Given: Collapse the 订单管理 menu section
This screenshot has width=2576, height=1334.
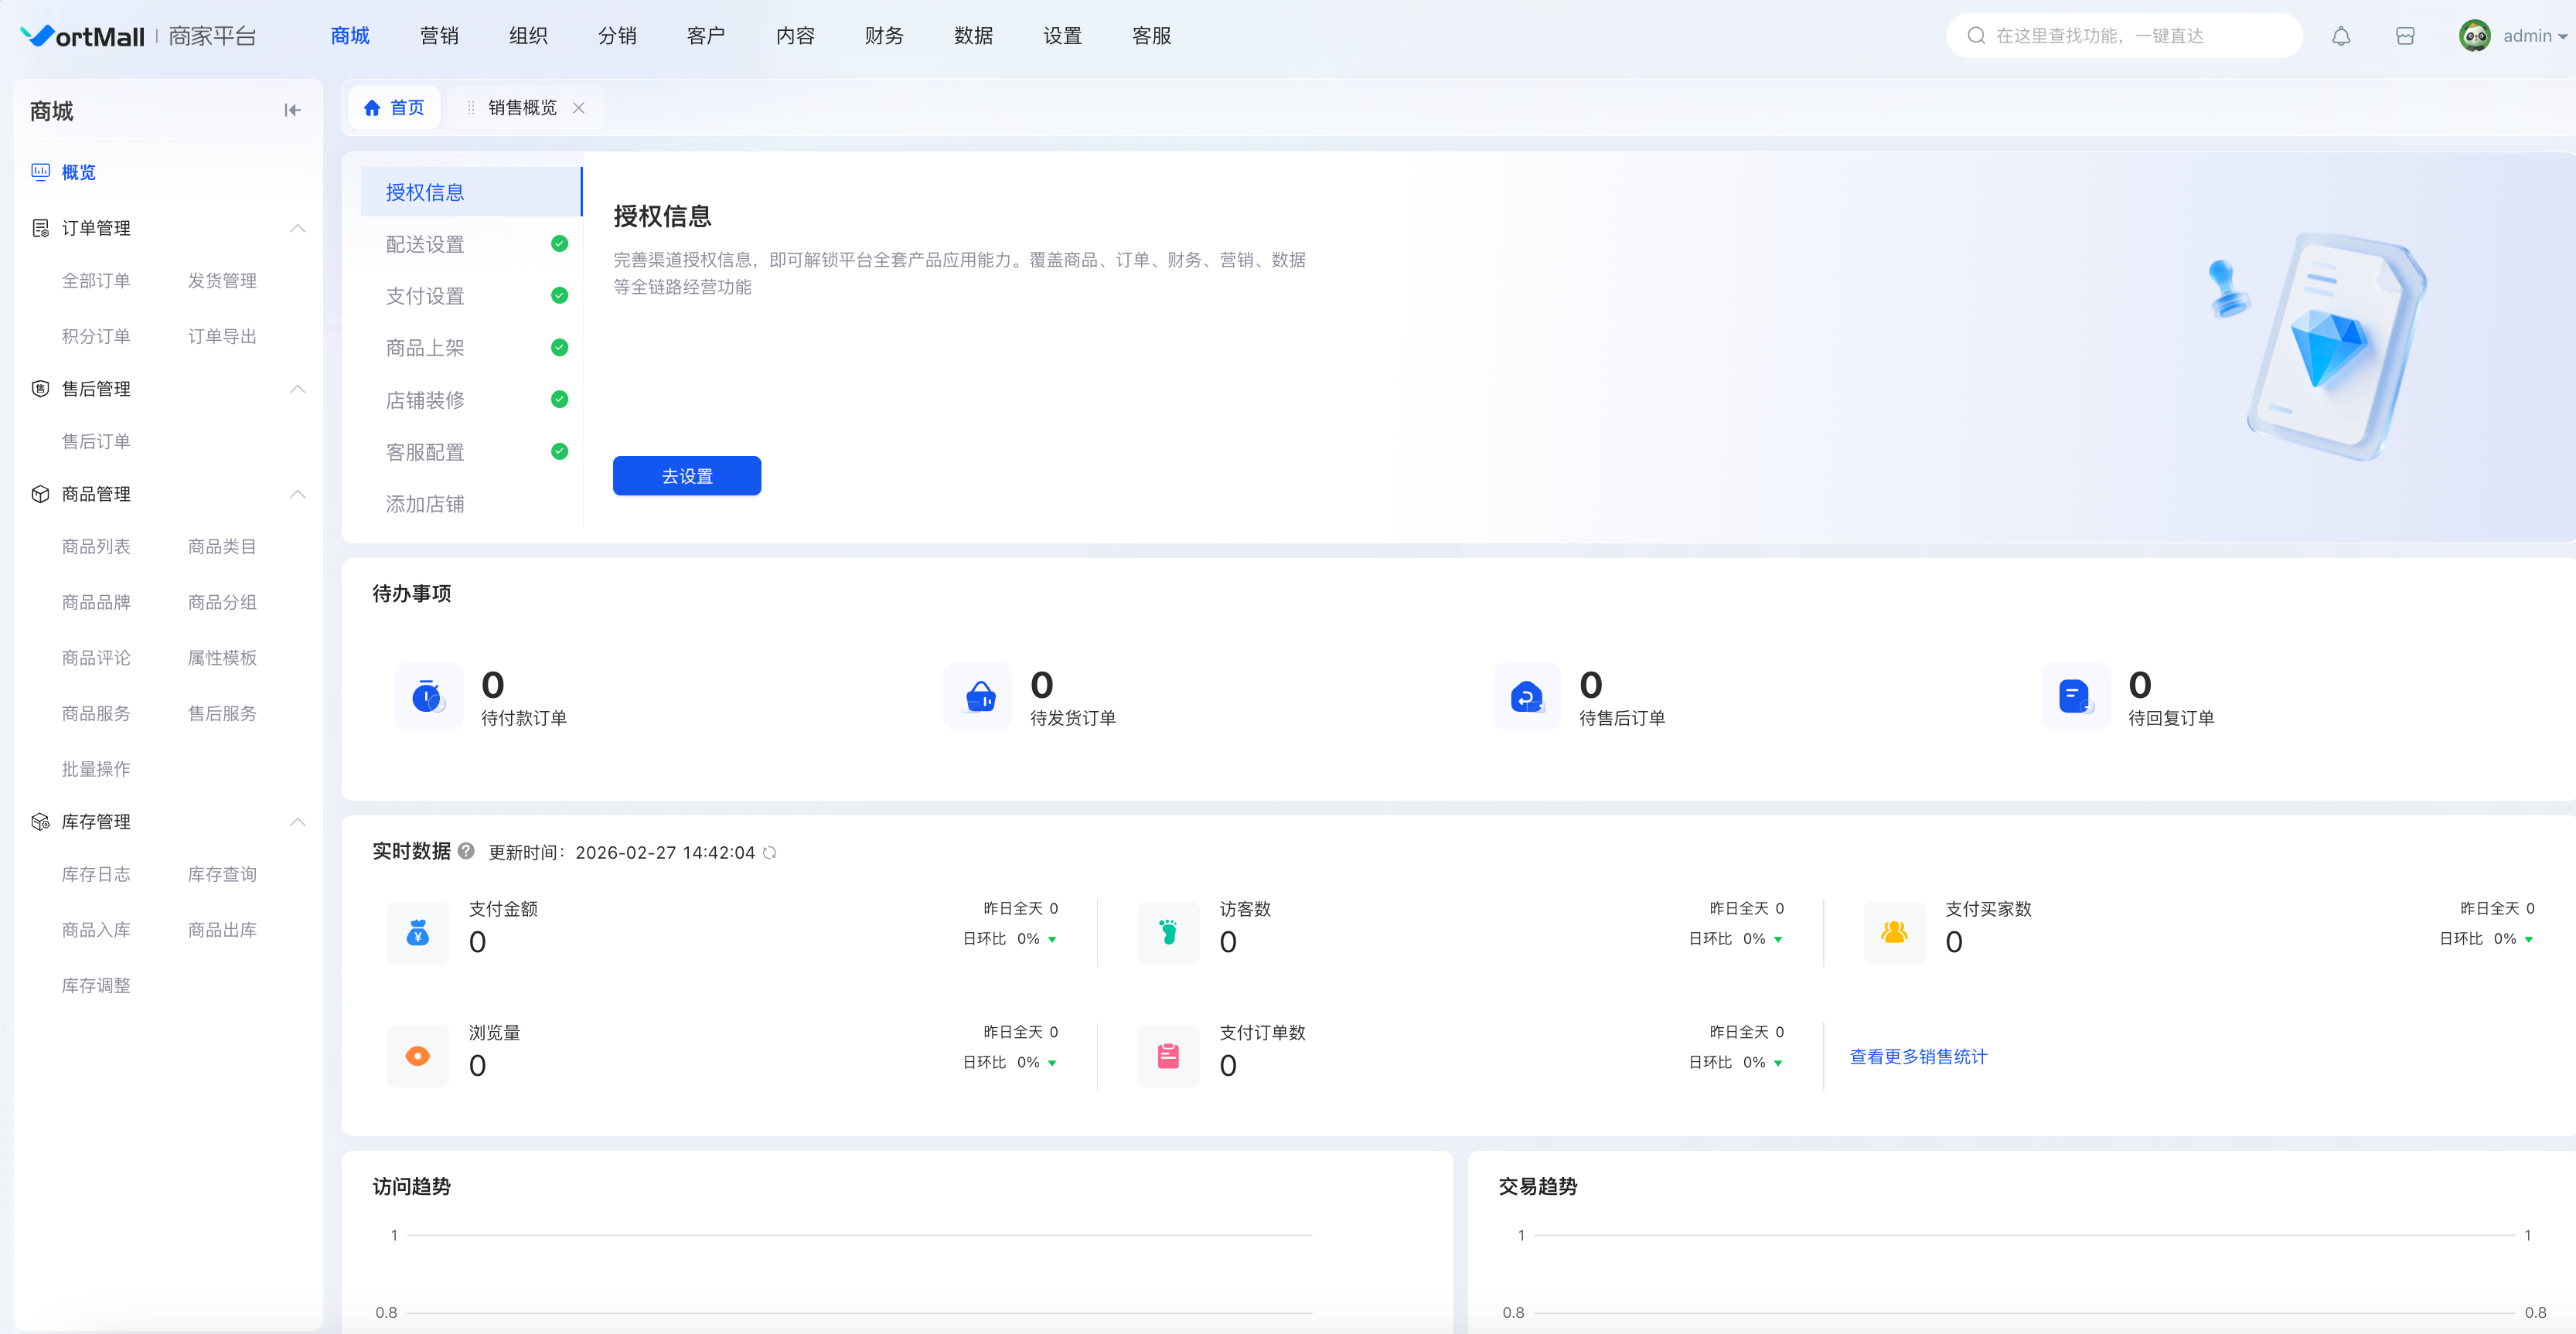Looking at the screenshot, I should (x=297, y=228).
